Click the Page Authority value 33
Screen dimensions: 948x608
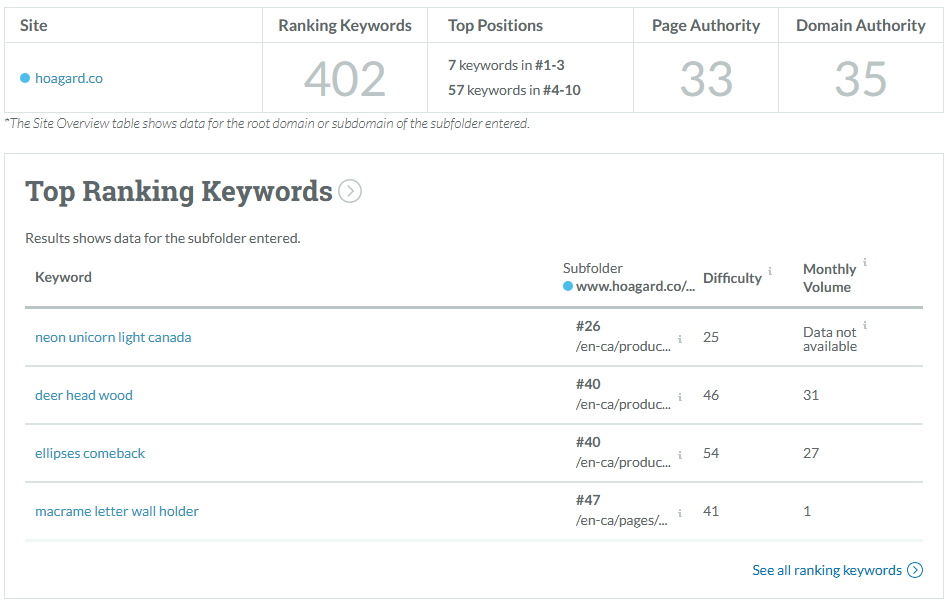(706, 79)
